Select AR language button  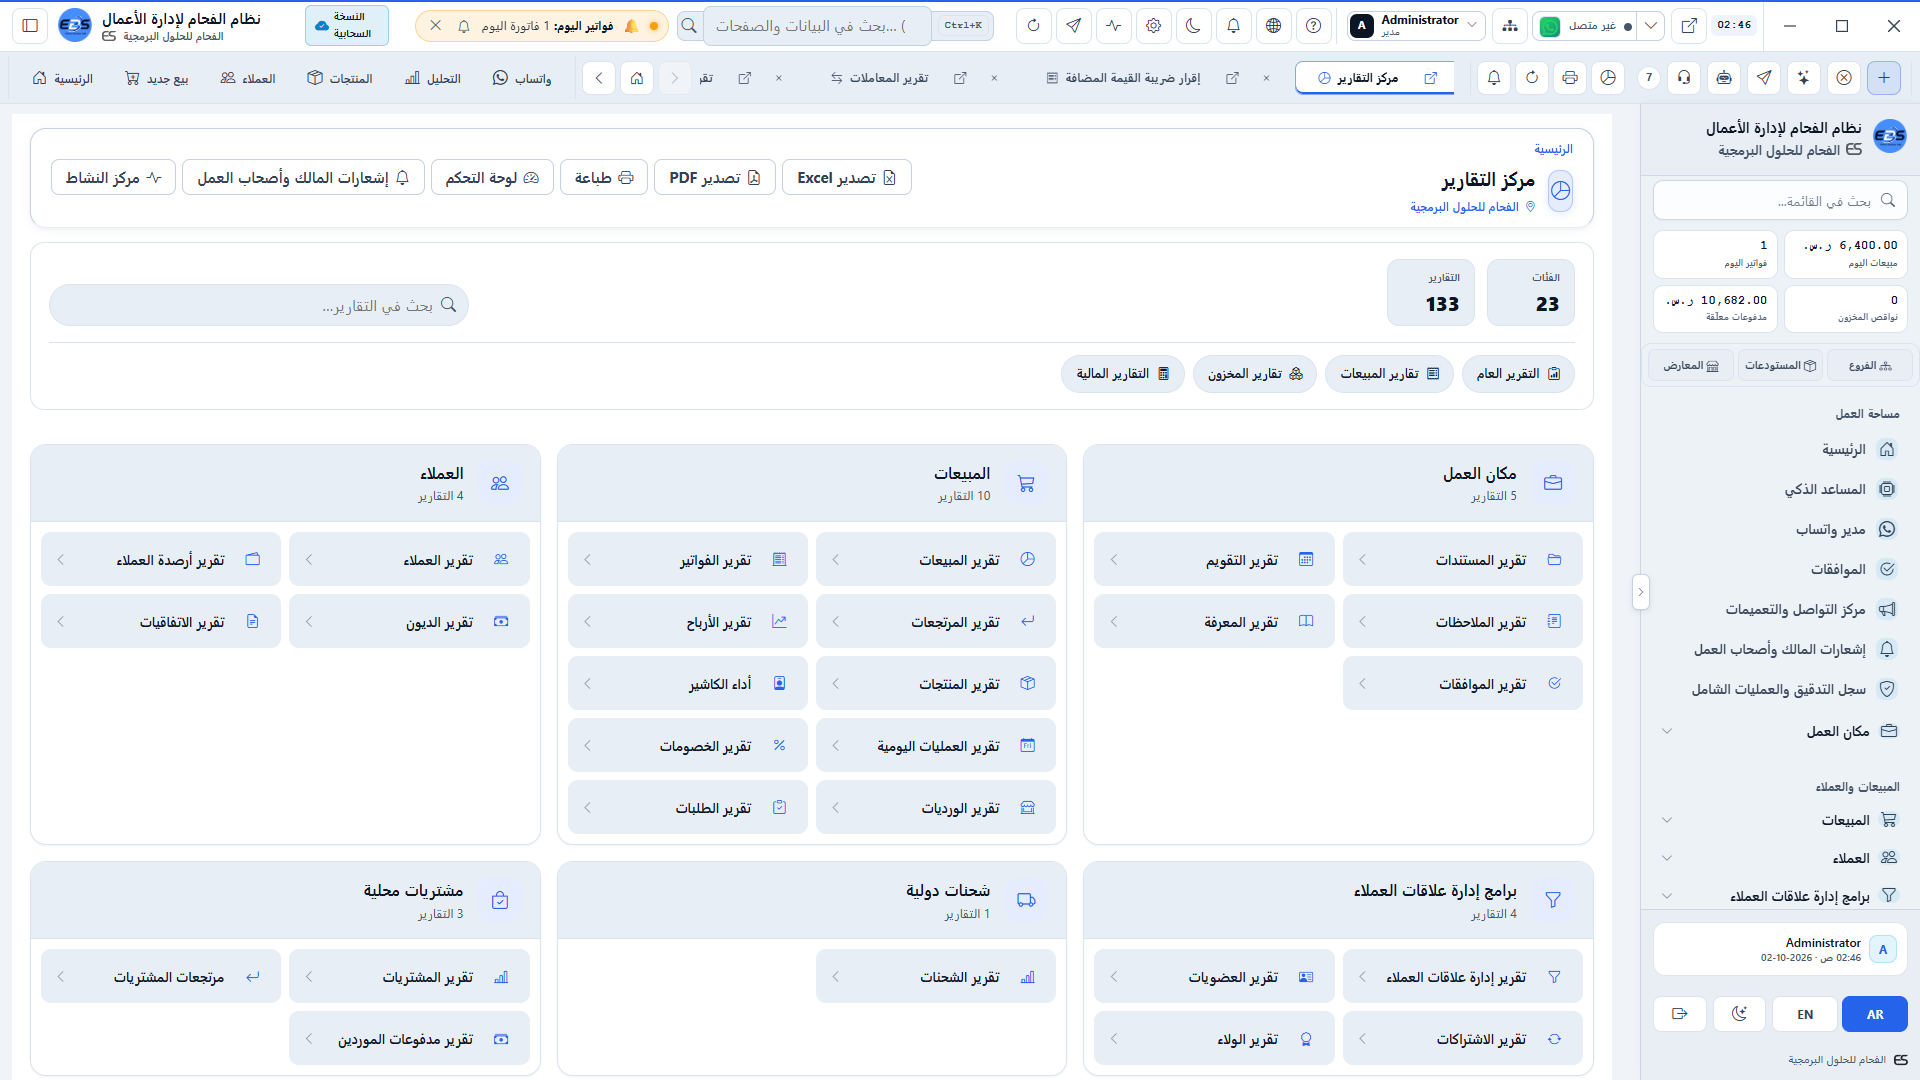click(x=1875, y=1014)
